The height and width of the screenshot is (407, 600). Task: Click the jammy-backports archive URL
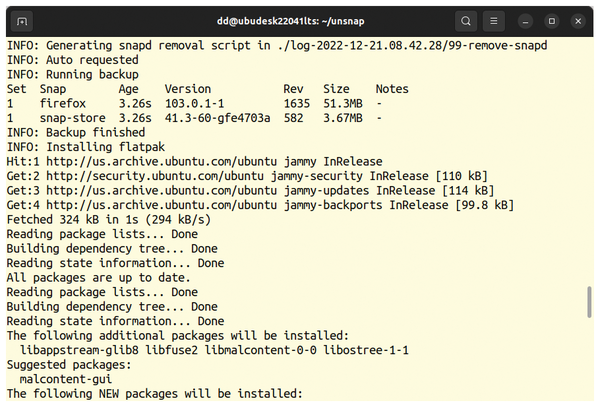tap(161, 205)
